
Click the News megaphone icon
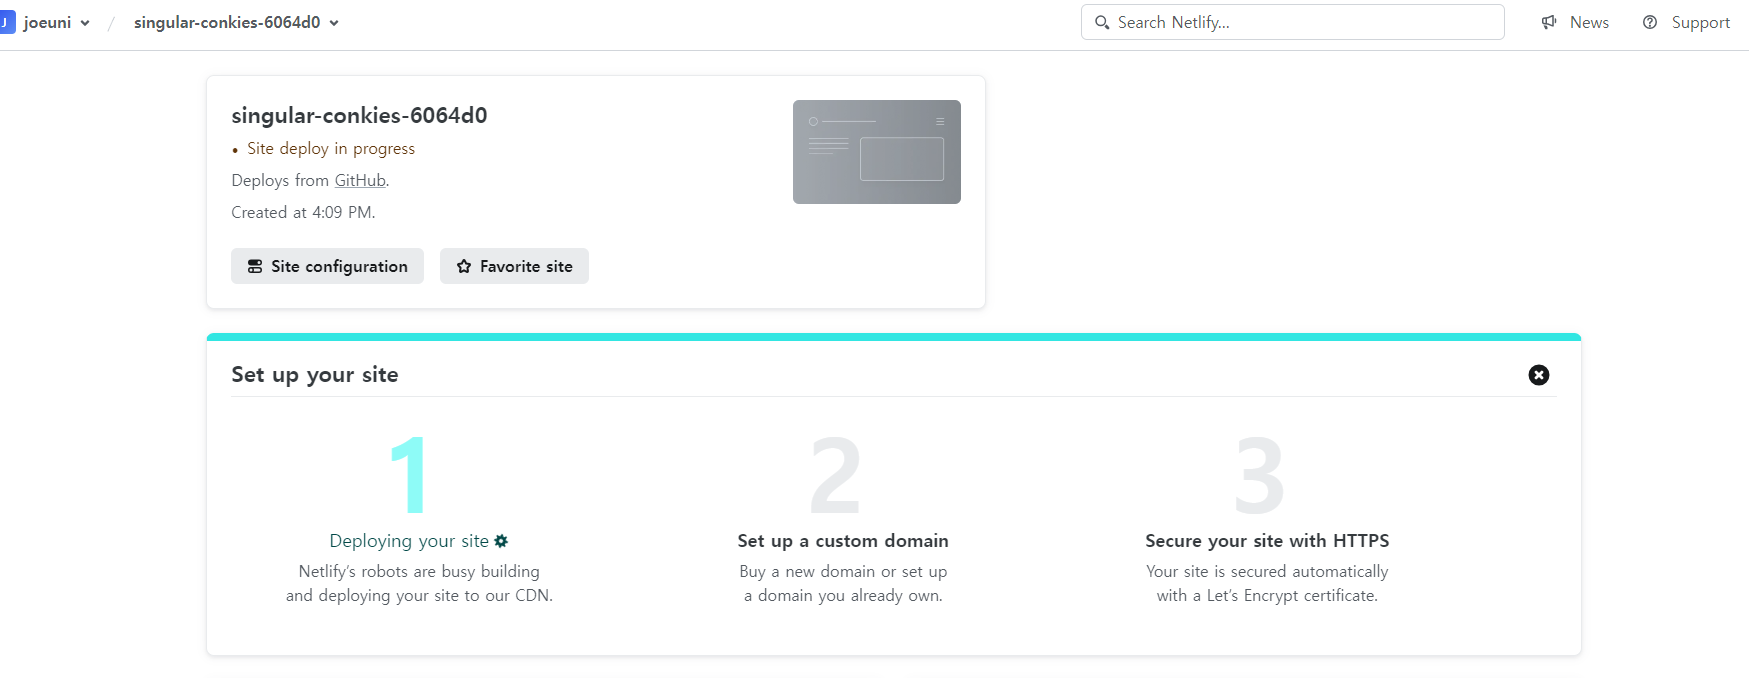pyautogui.click(x=1549, y=22)
